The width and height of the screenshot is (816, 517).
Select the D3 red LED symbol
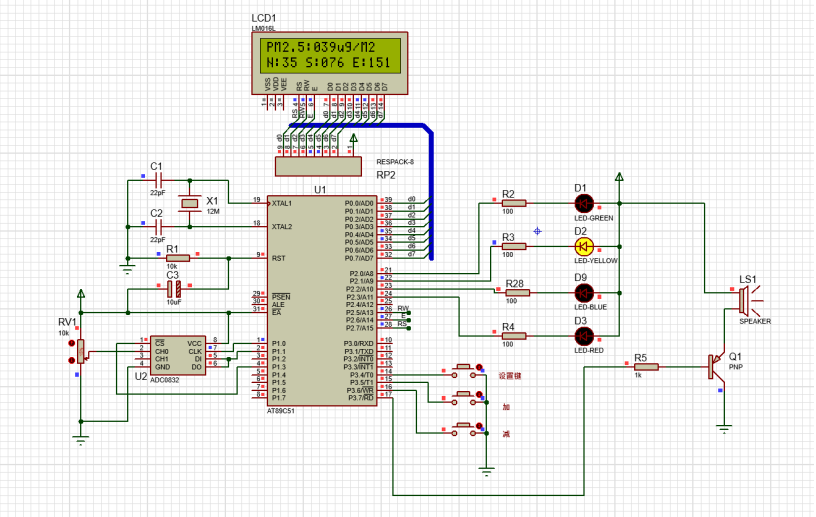point(584,336)
